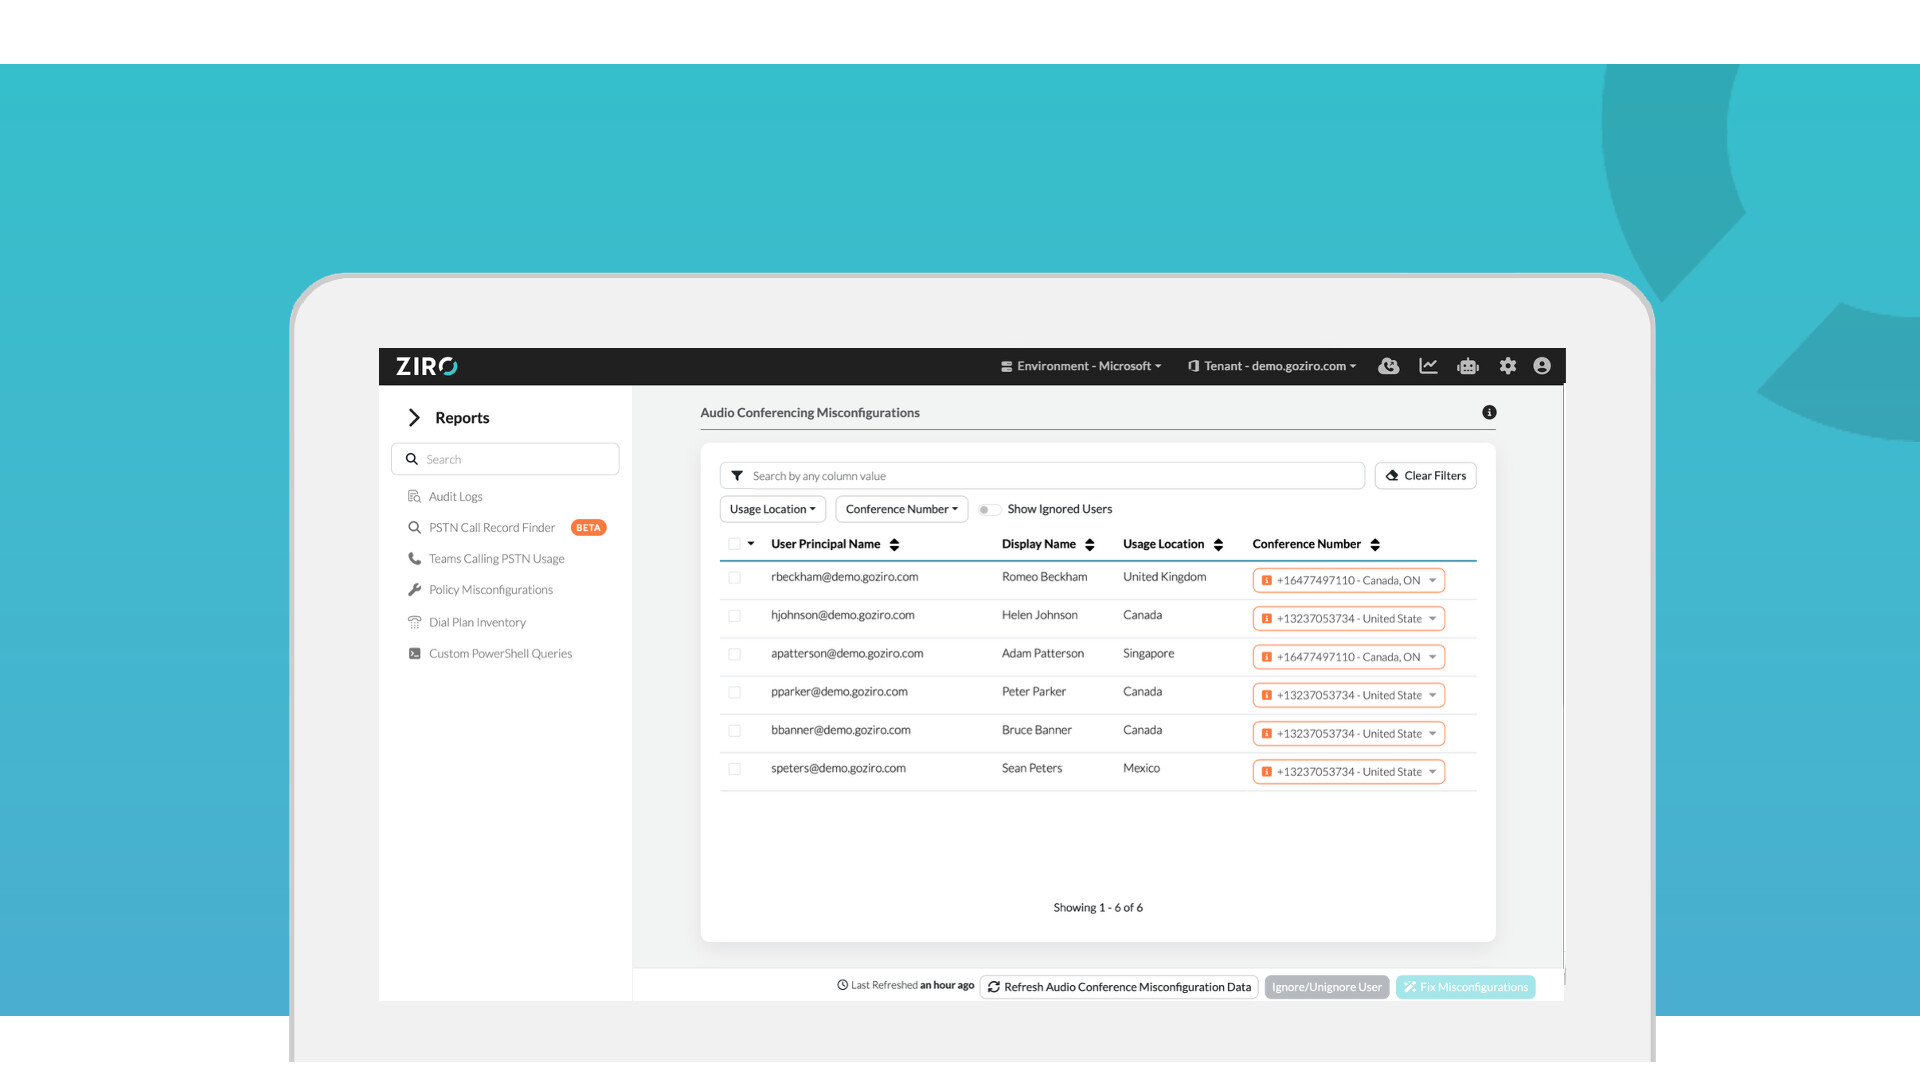Click the Ignore/Unignore User button
This screenshot has height=1080, width=1920.
tap(1327, 987)
